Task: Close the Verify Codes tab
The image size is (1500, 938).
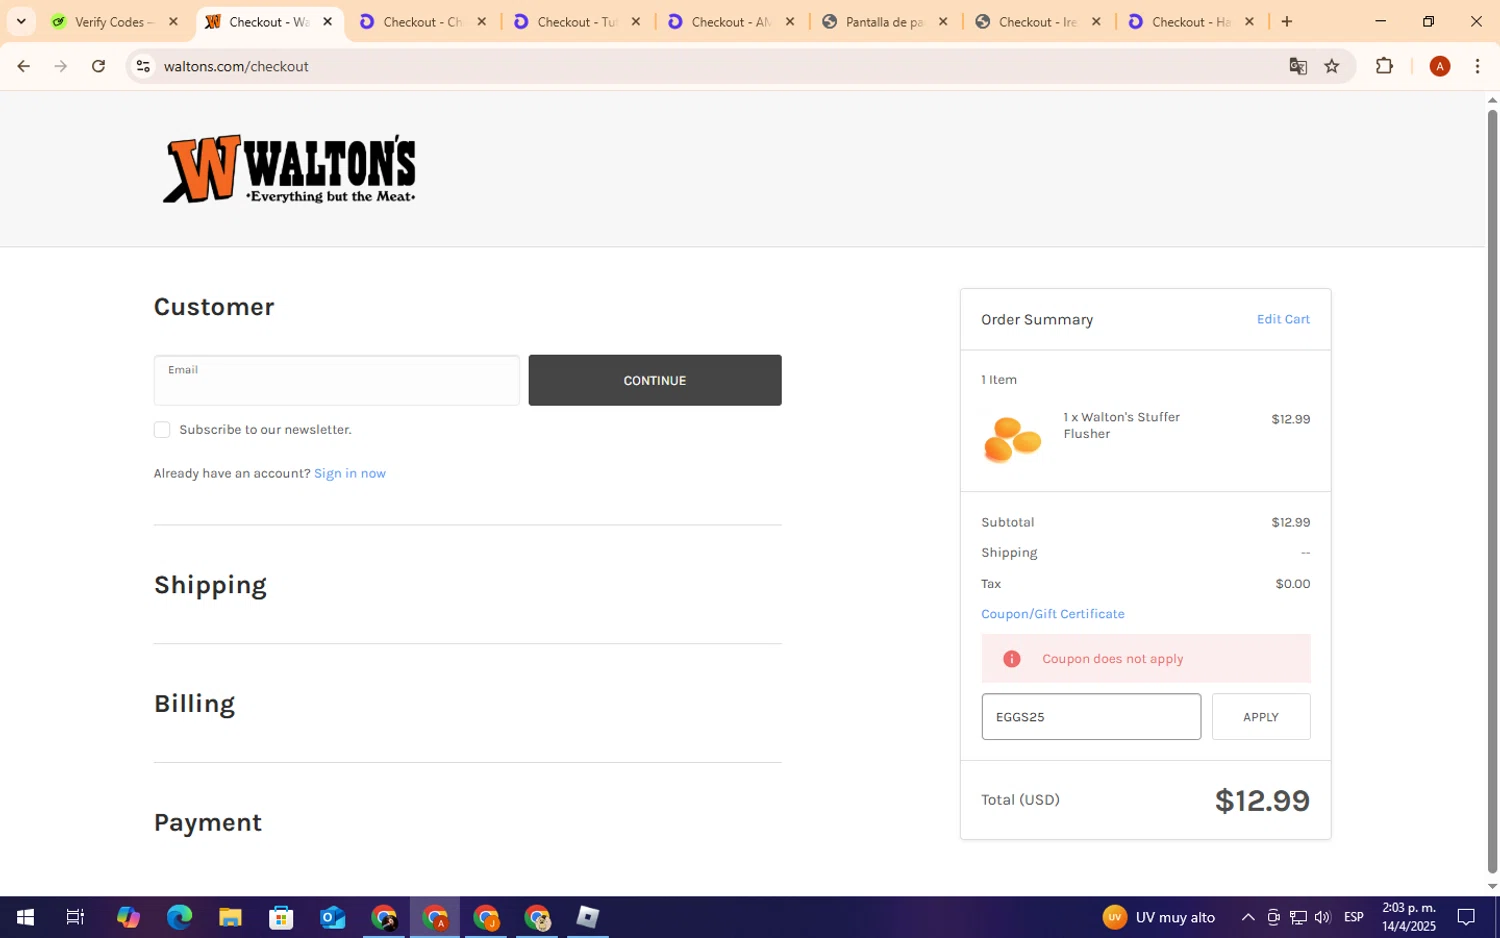Action: tap(173, 21)
